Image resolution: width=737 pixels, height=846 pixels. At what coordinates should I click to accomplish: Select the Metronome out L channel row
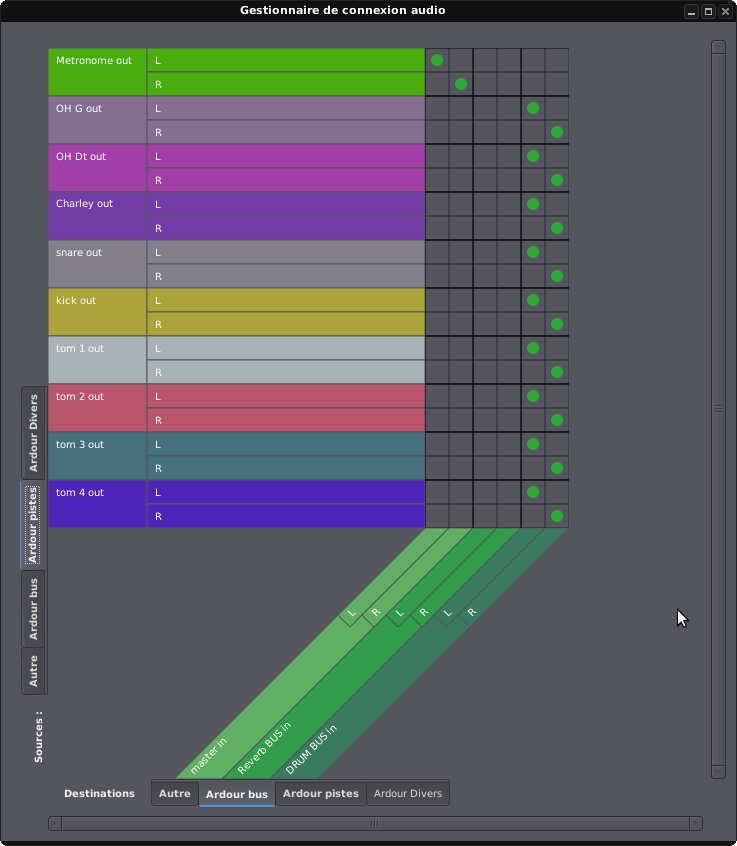coord(286,60)
